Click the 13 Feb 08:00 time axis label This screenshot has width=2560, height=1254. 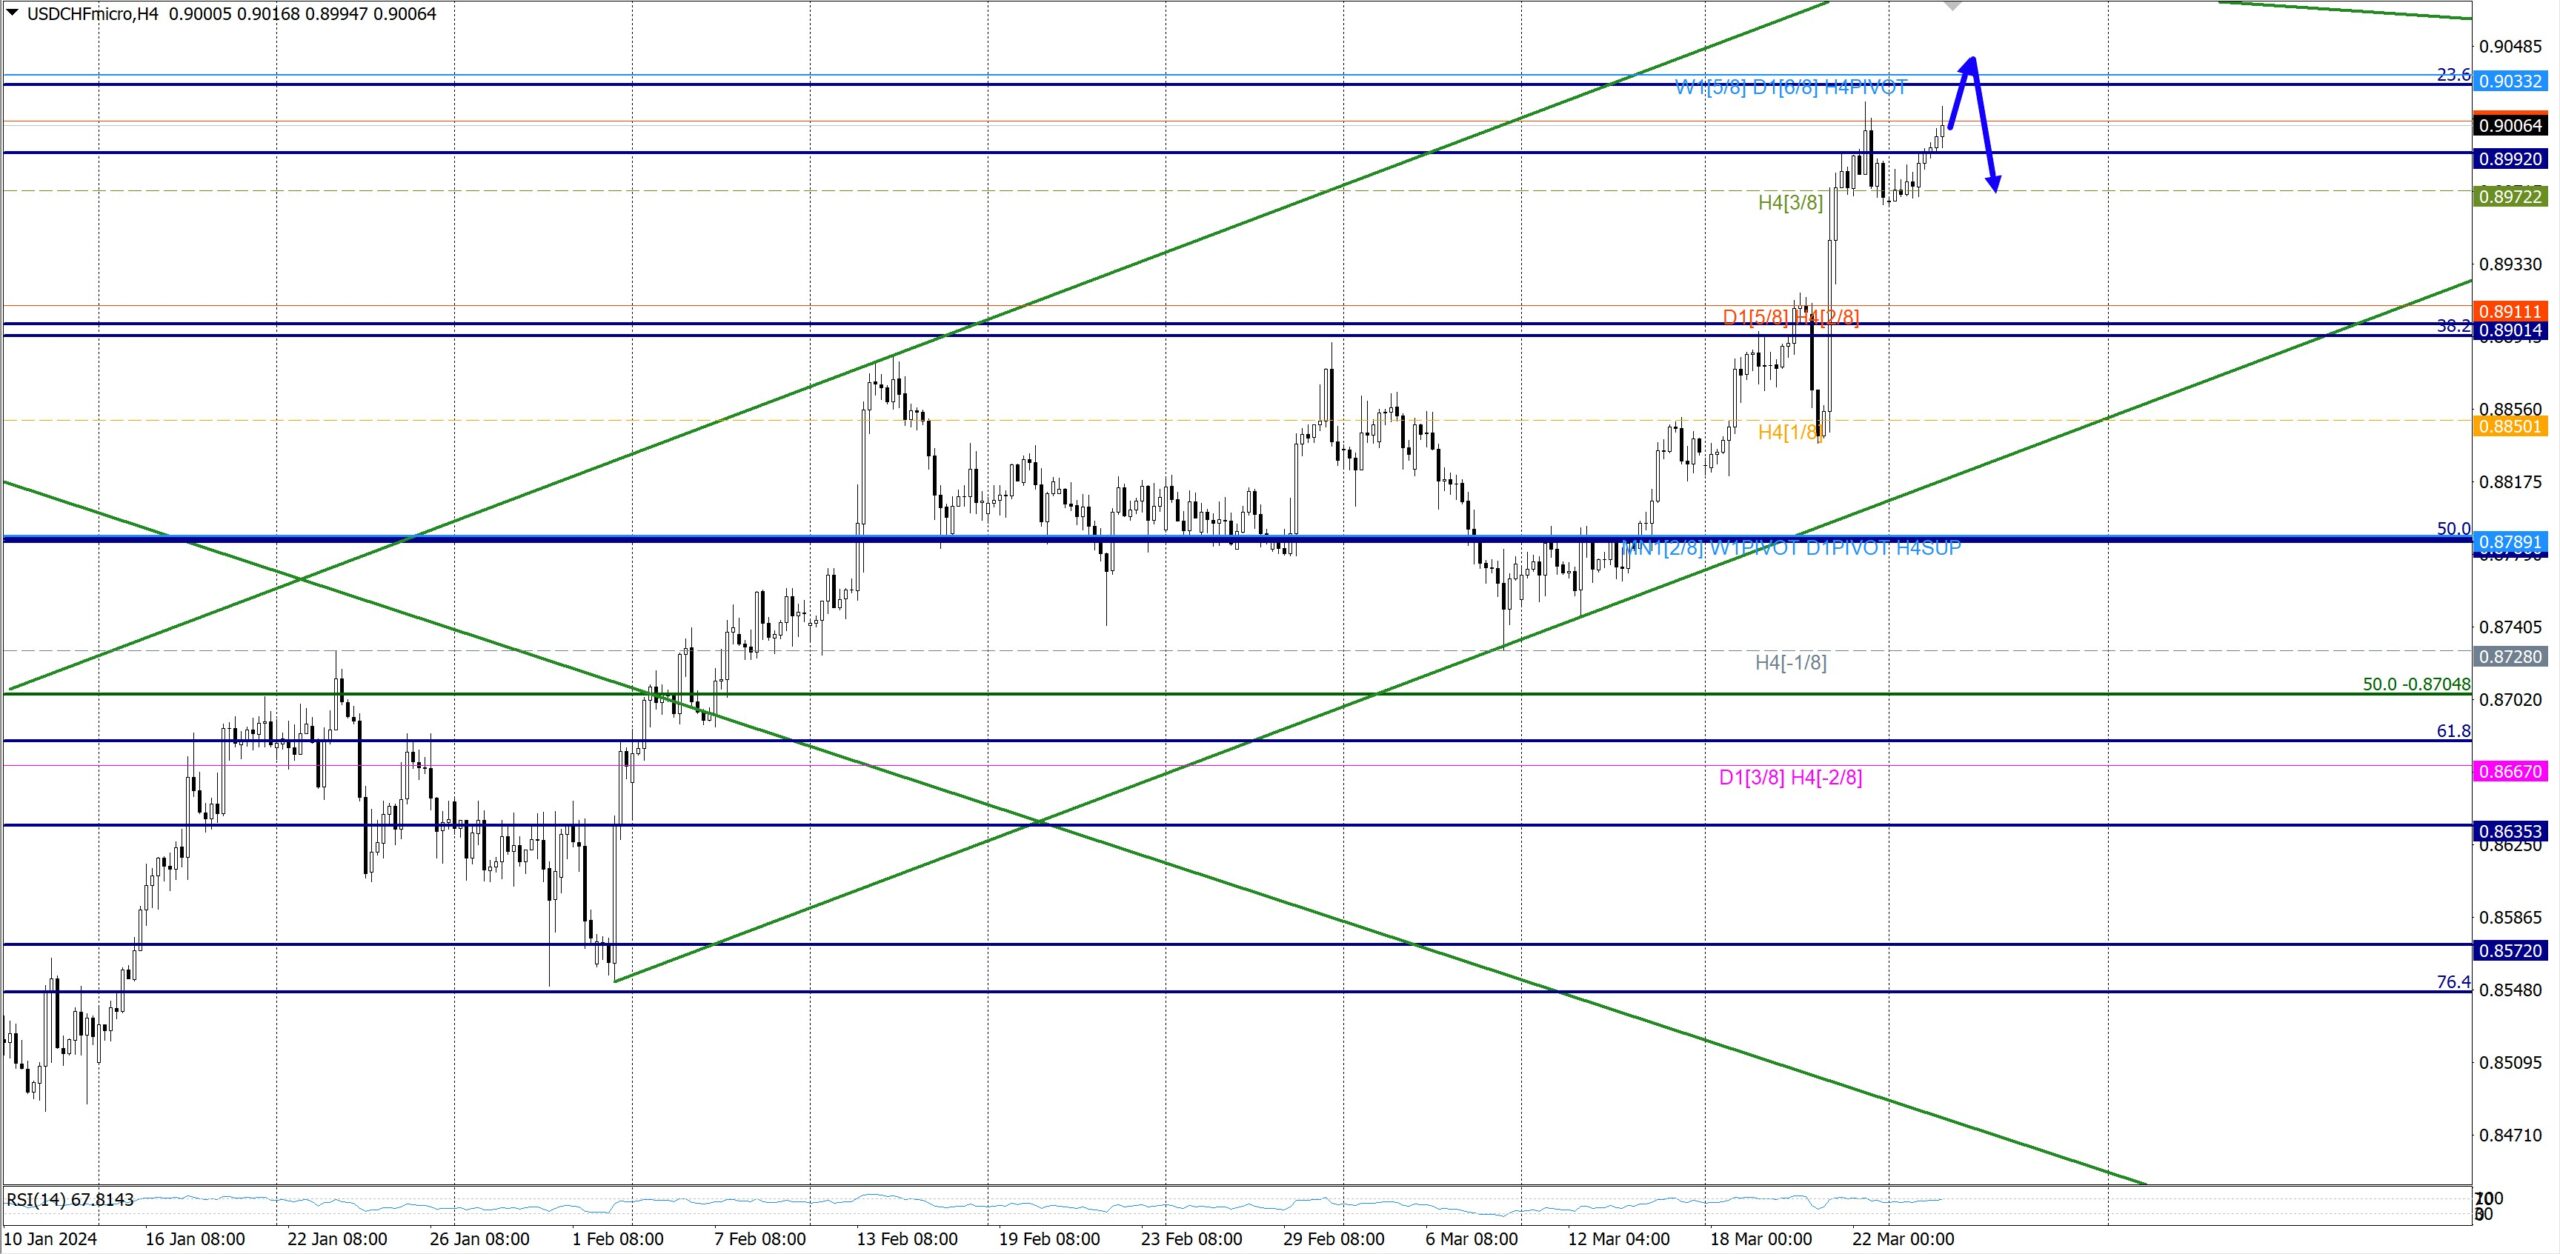point(906,1239)
